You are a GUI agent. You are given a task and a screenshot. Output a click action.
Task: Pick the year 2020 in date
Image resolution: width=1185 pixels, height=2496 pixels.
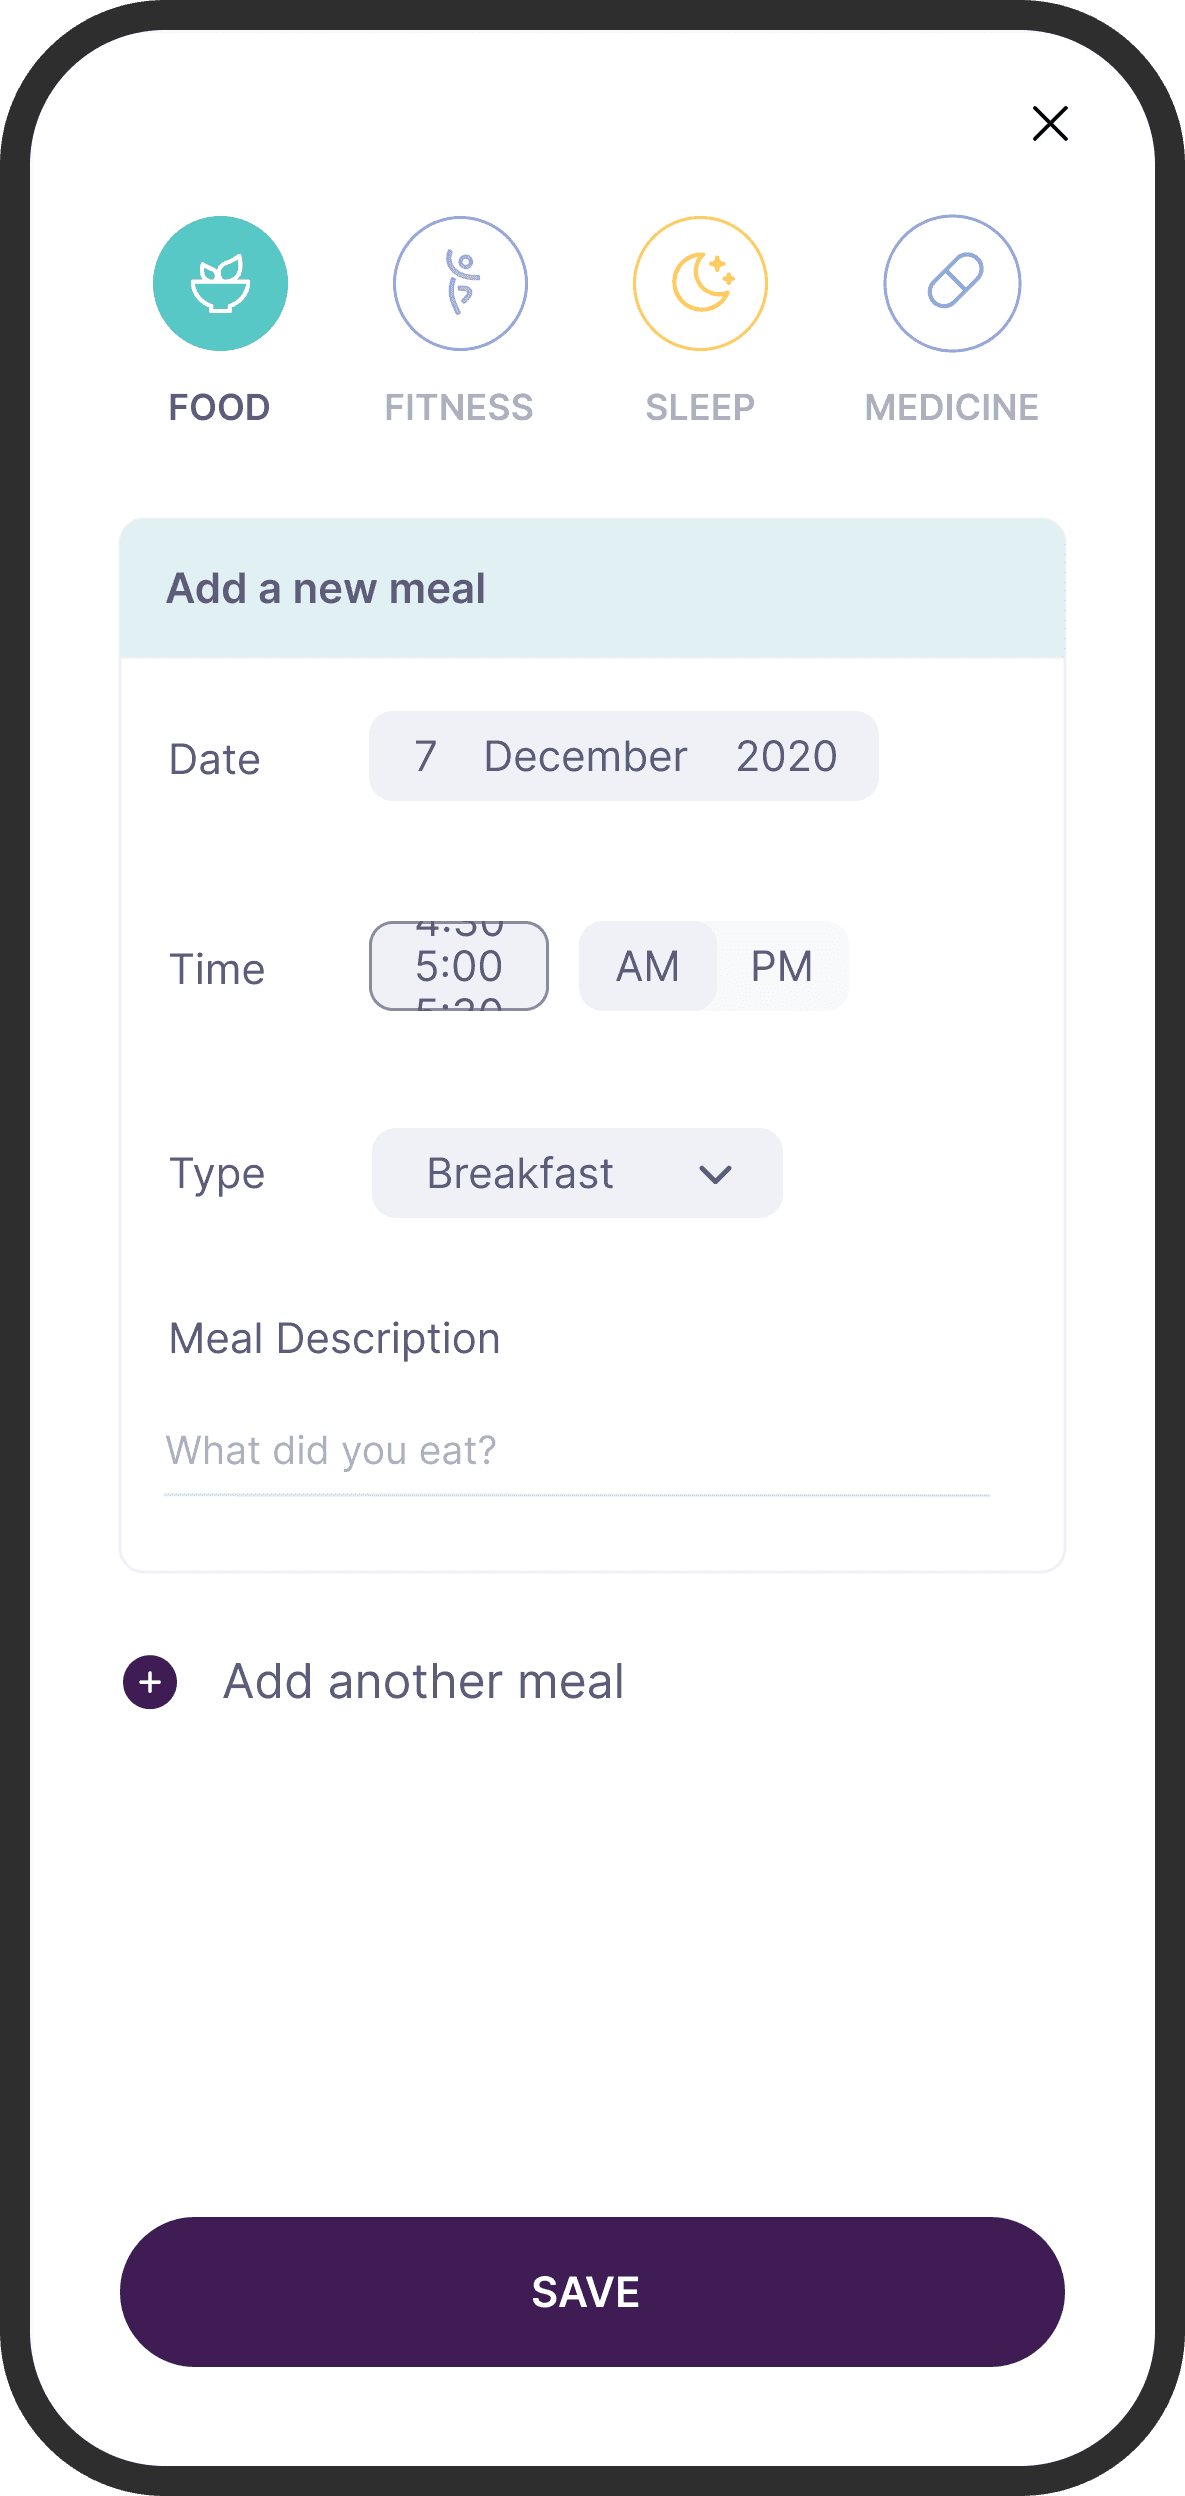coord(787,757)
